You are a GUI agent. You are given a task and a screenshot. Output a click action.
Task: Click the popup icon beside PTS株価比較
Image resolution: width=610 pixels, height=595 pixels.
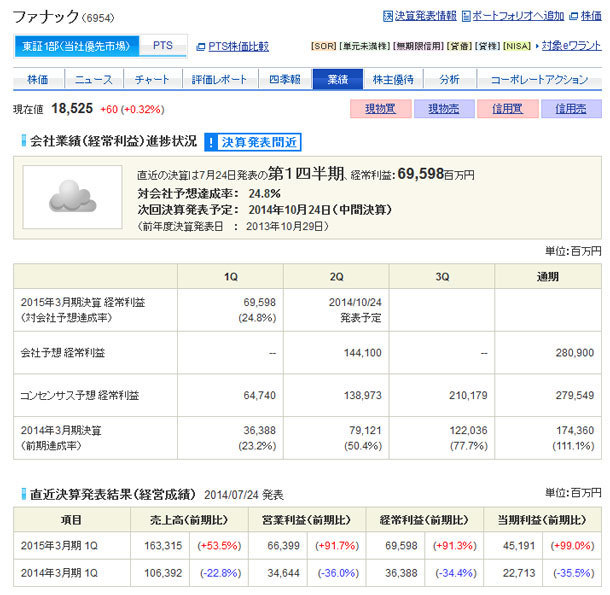(201, 47)
